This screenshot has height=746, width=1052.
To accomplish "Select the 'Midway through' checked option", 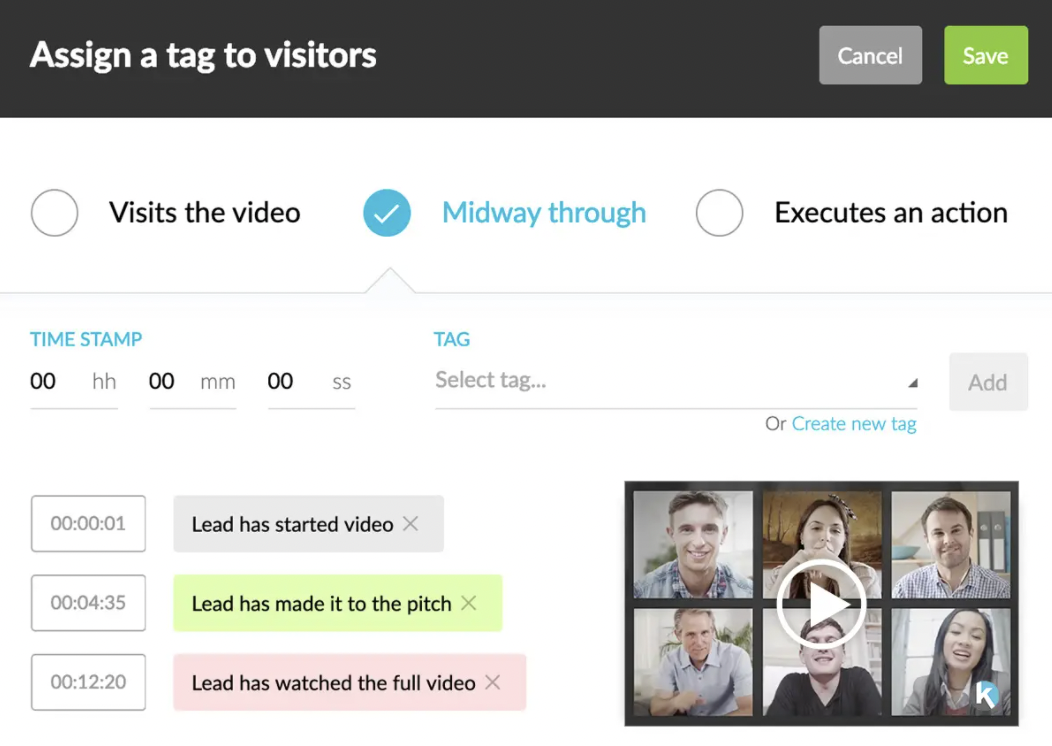I will 387,213.
